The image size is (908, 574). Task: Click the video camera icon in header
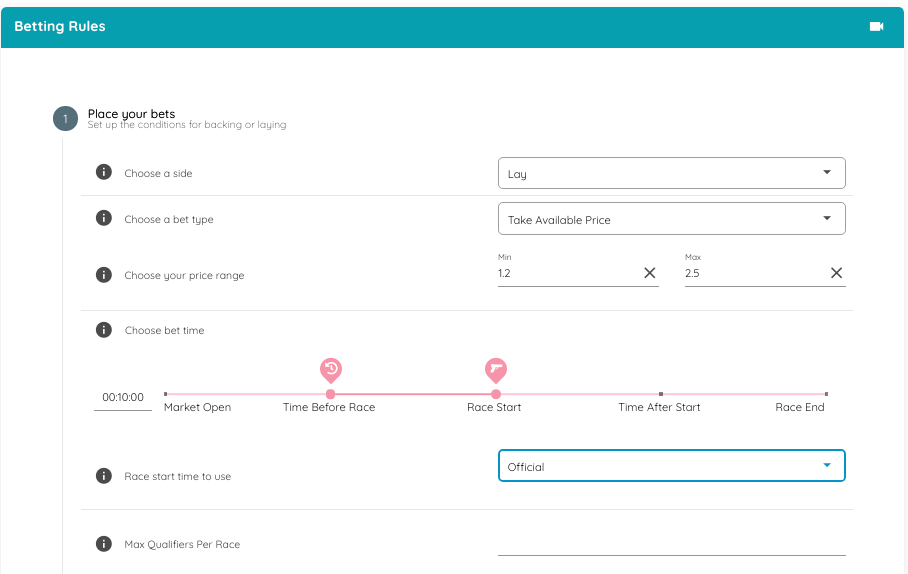(x=876, y=27)
